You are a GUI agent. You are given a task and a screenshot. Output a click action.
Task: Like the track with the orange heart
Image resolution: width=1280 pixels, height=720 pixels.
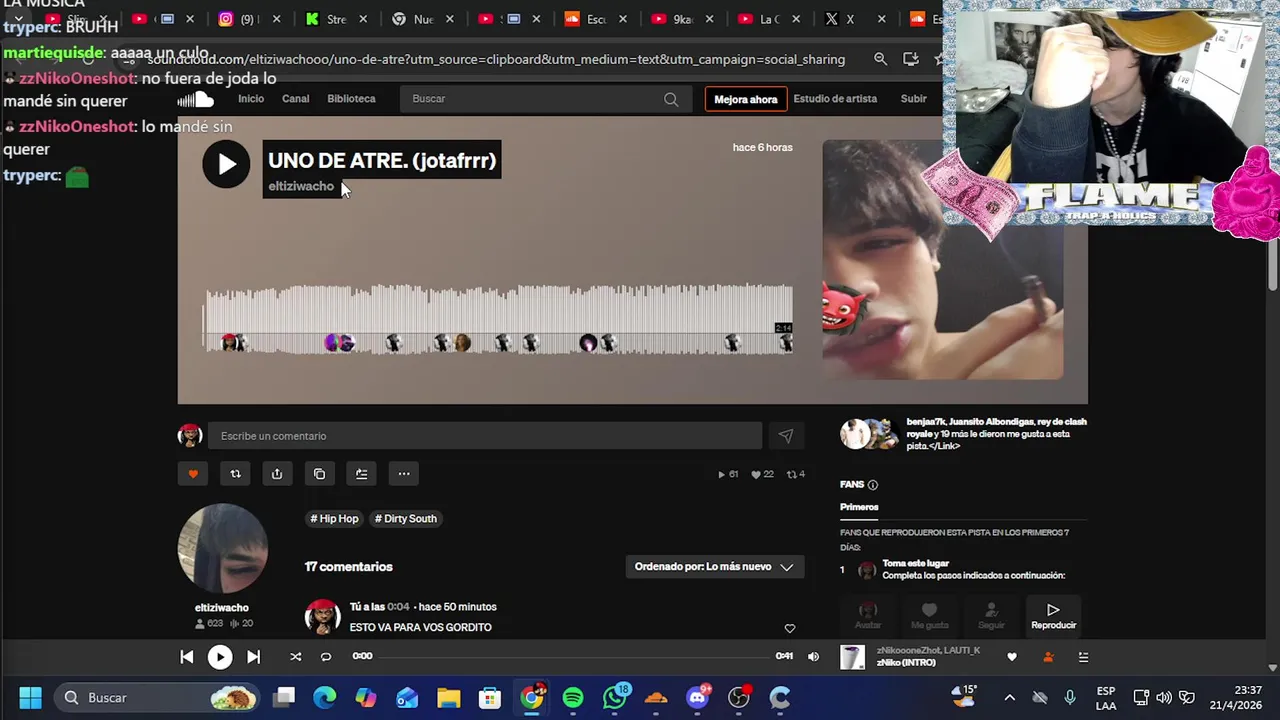point(193,474)
